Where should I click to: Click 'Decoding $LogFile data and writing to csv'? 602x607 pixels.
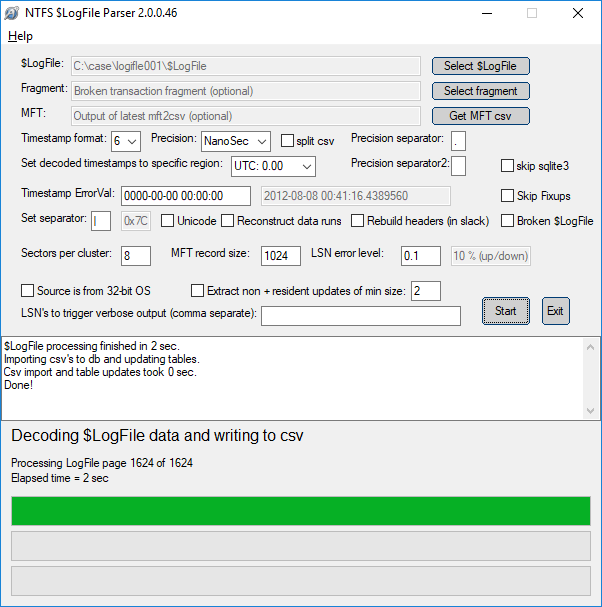(x=157, y=436)
